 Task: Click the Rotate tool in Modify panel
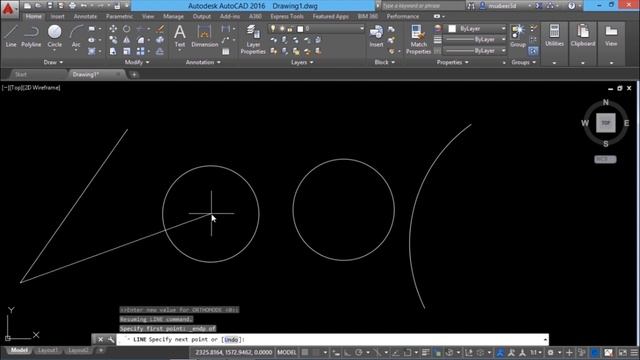coord(127,29)
